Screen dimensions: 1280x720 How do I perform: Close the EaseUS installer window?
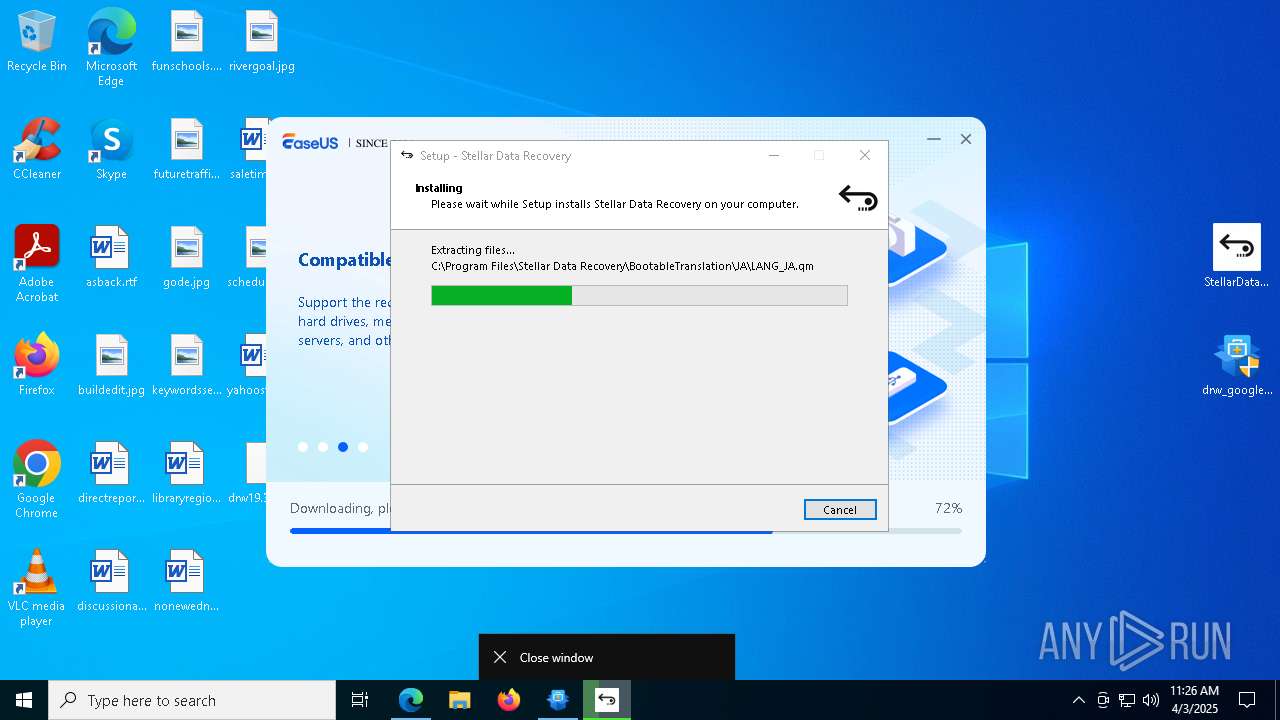pyautogui.click(x=966, y=139)
